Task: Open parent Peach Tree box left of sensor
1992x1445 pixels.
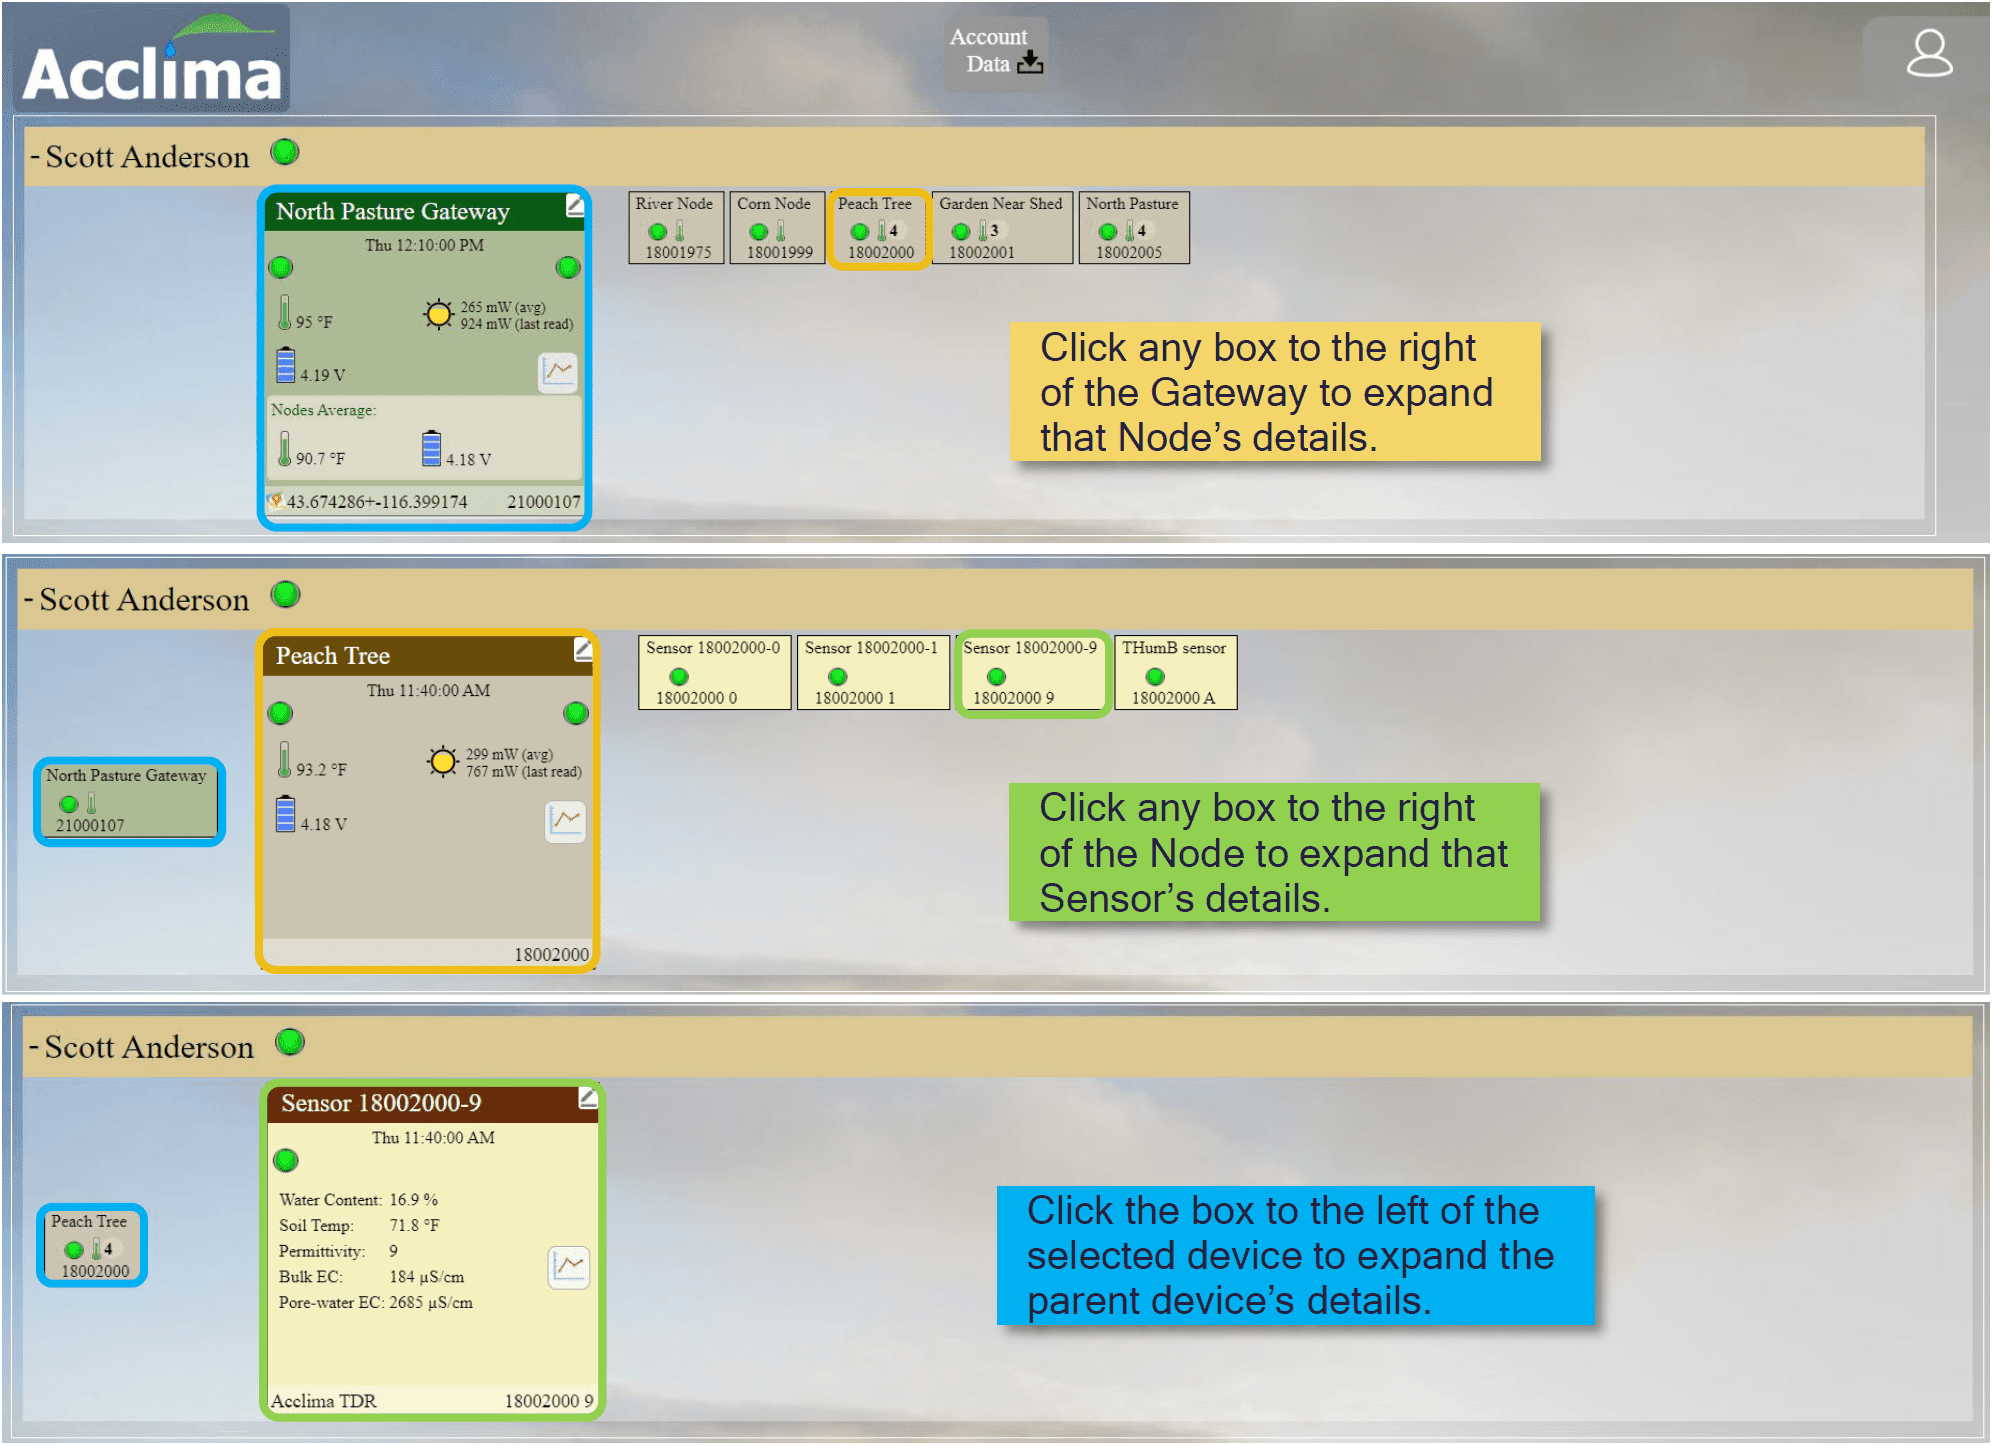Action: pyautogui.click(x=92, y=1245)
